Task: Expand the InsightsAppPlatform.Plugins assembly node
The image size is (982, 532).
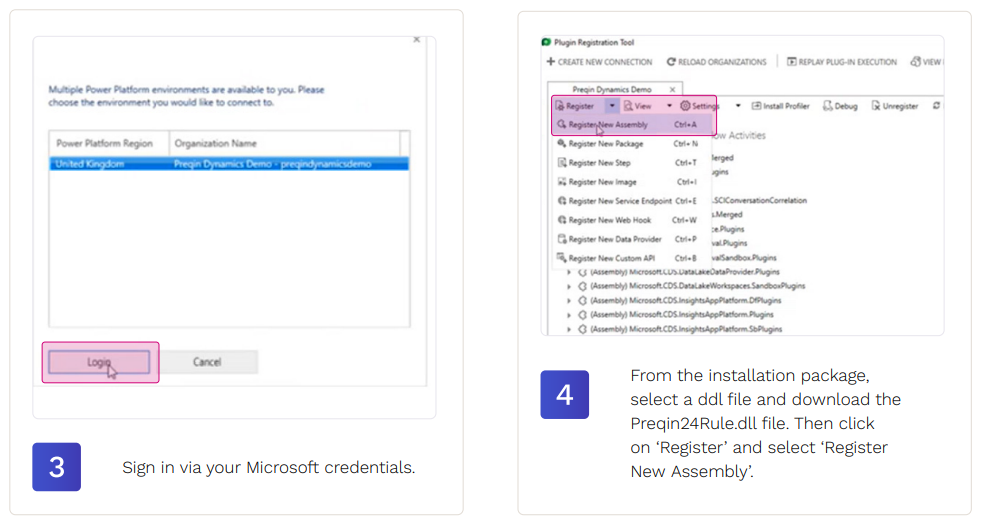Action: (569, 315)
